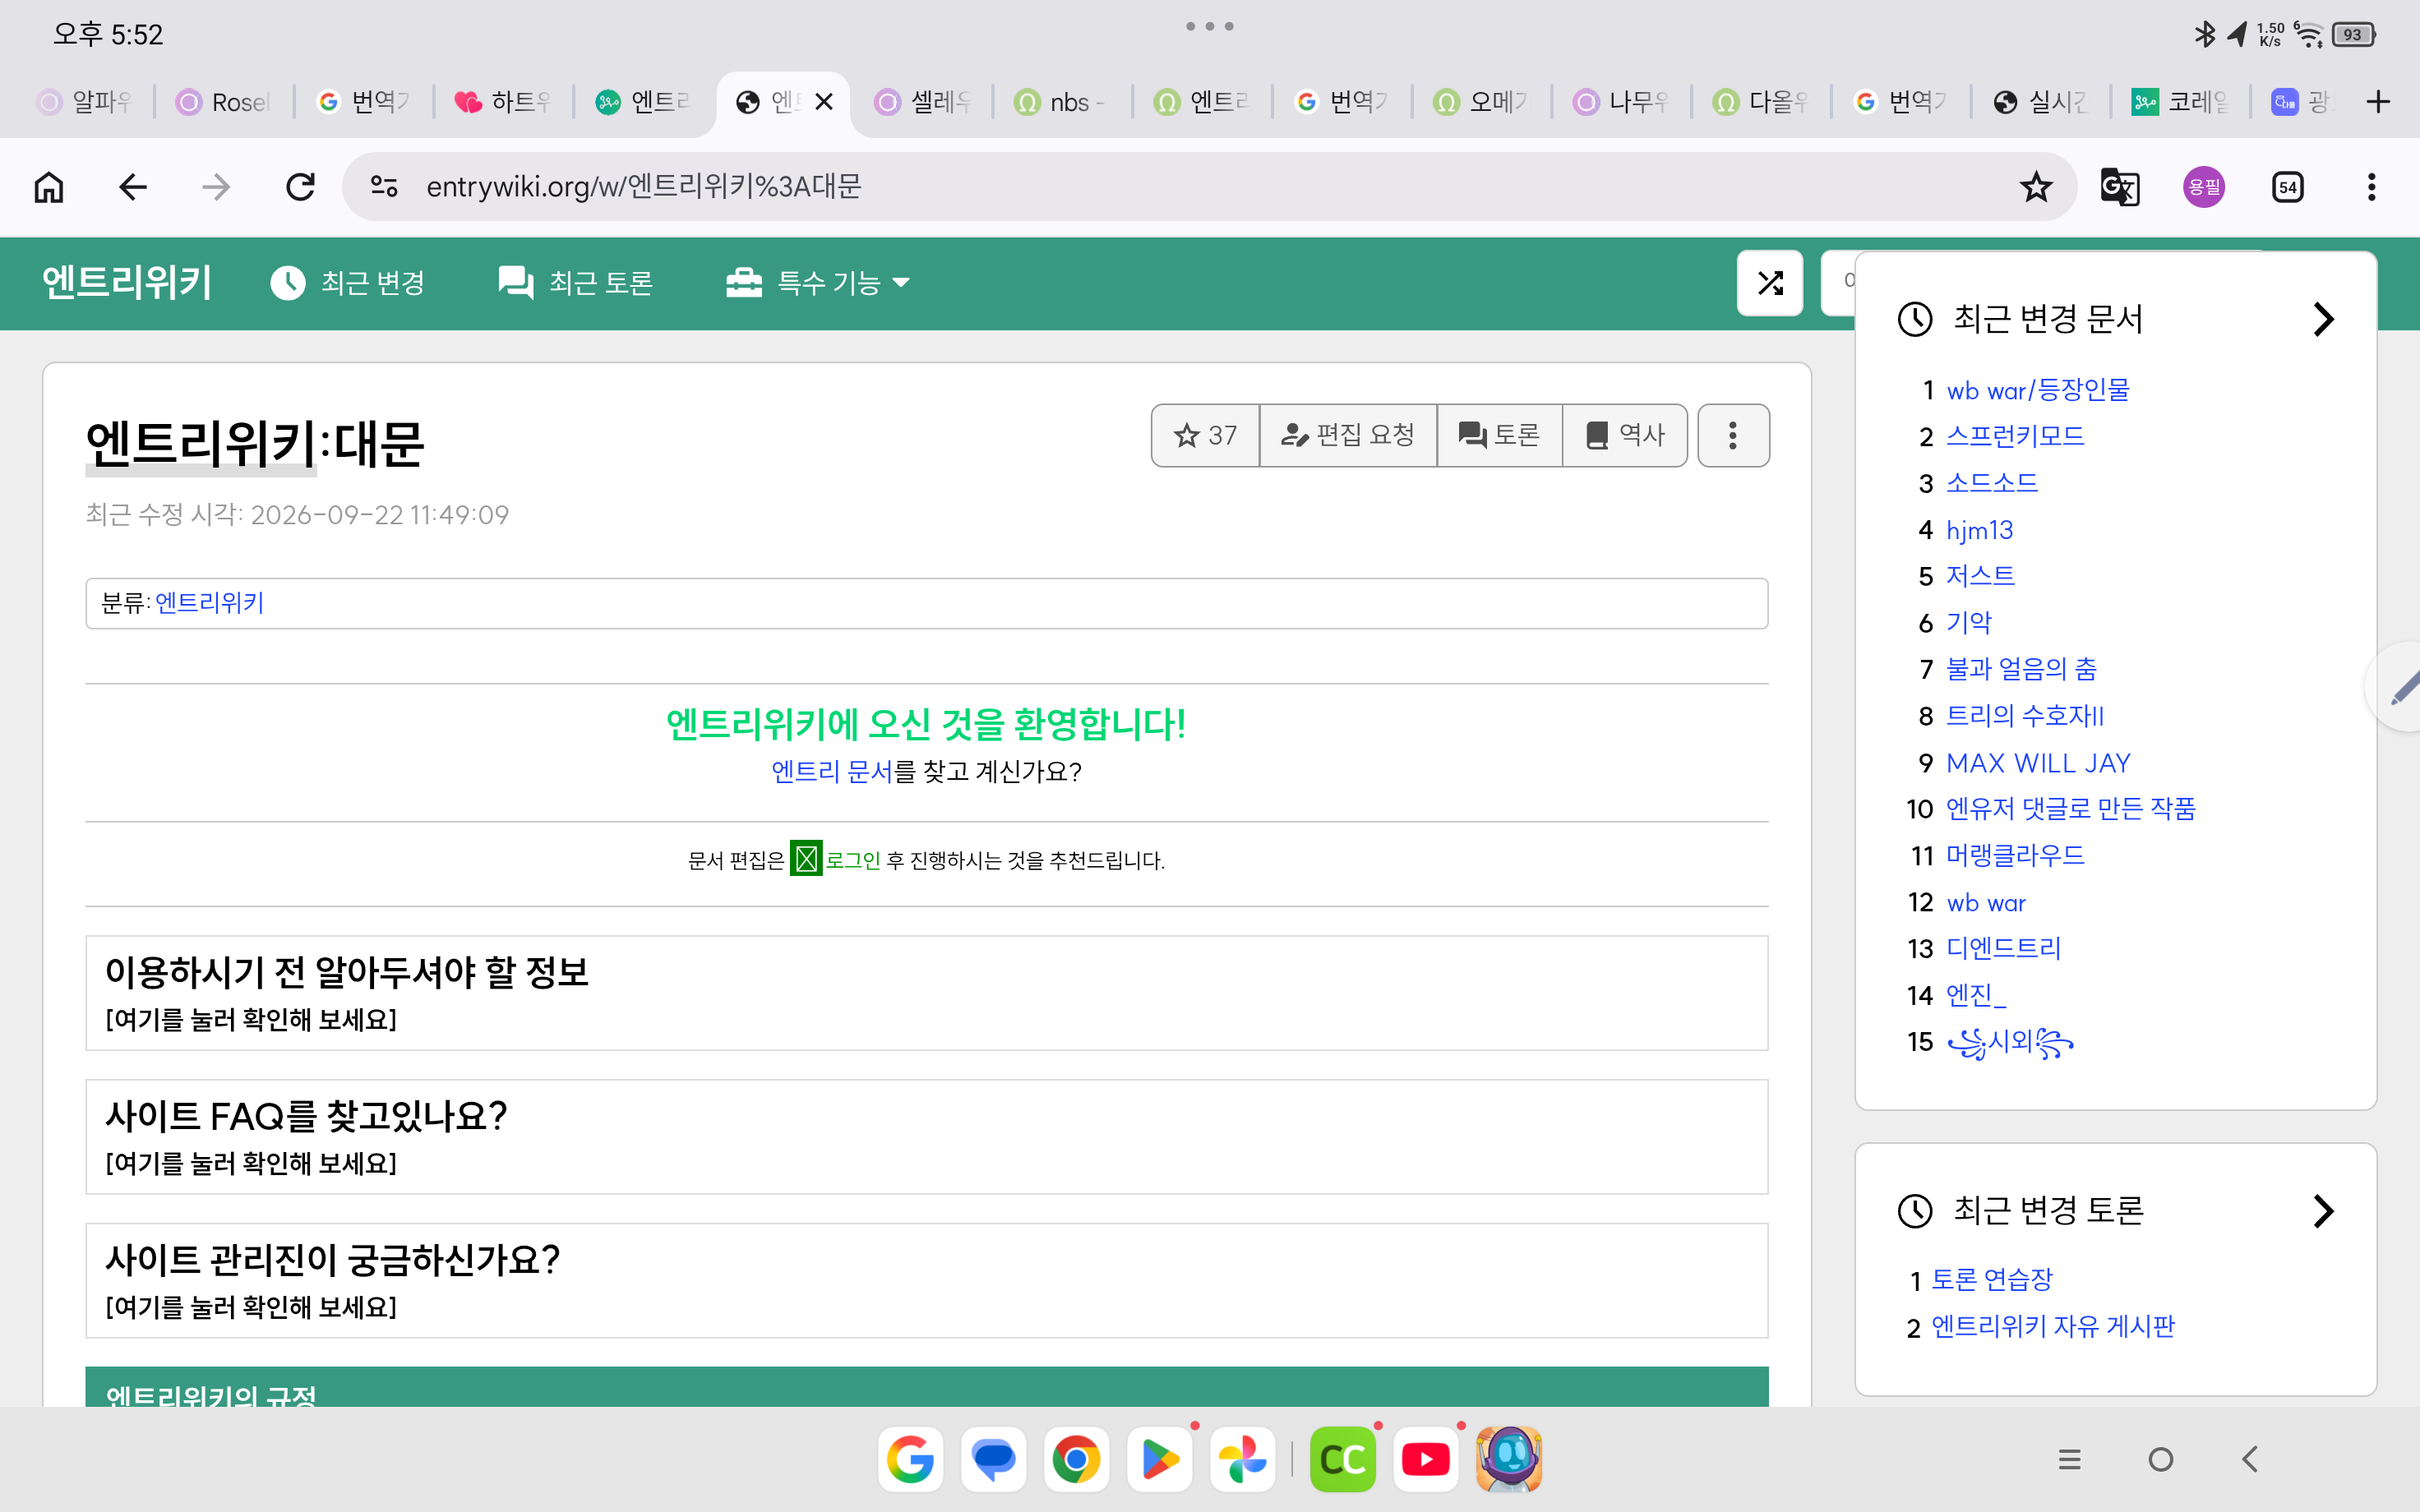
Task: Click the wiki search field
Action: (1838, 283)
